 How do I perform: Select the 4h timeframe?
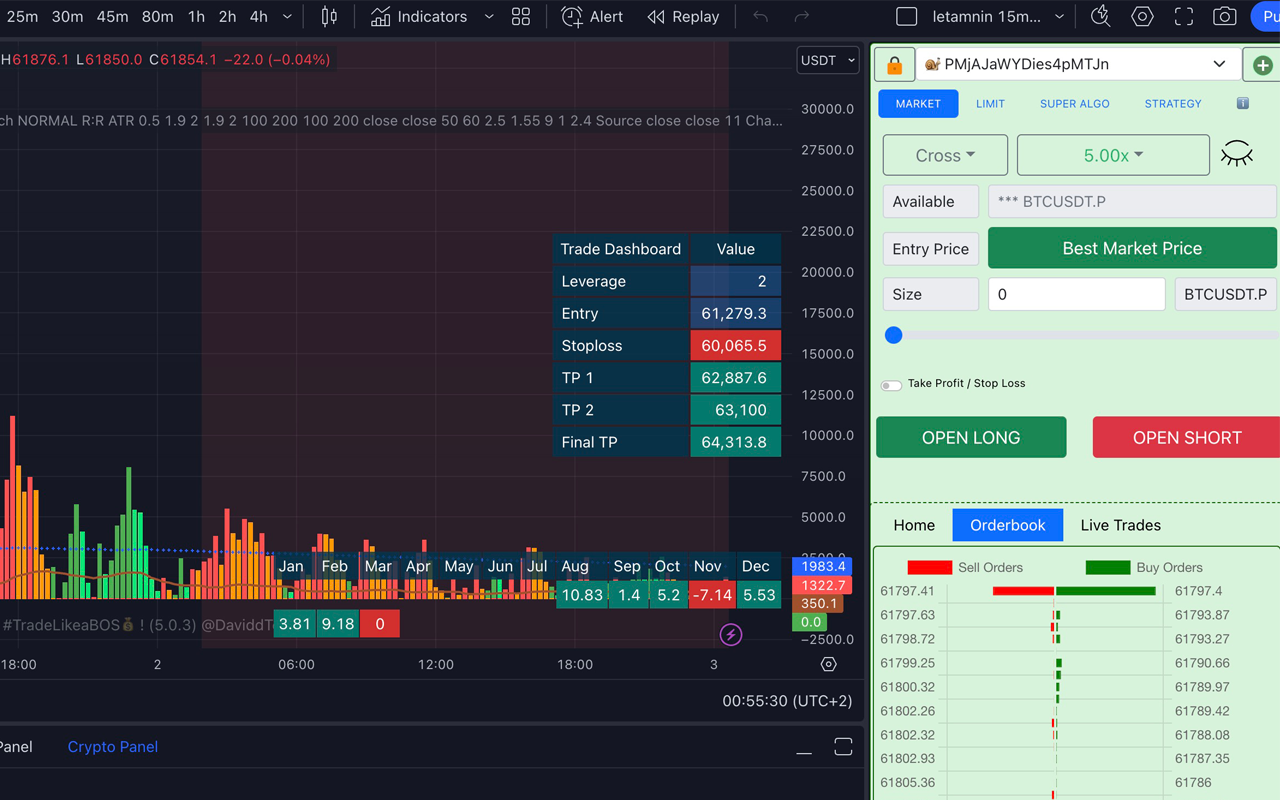click(259, 17)
